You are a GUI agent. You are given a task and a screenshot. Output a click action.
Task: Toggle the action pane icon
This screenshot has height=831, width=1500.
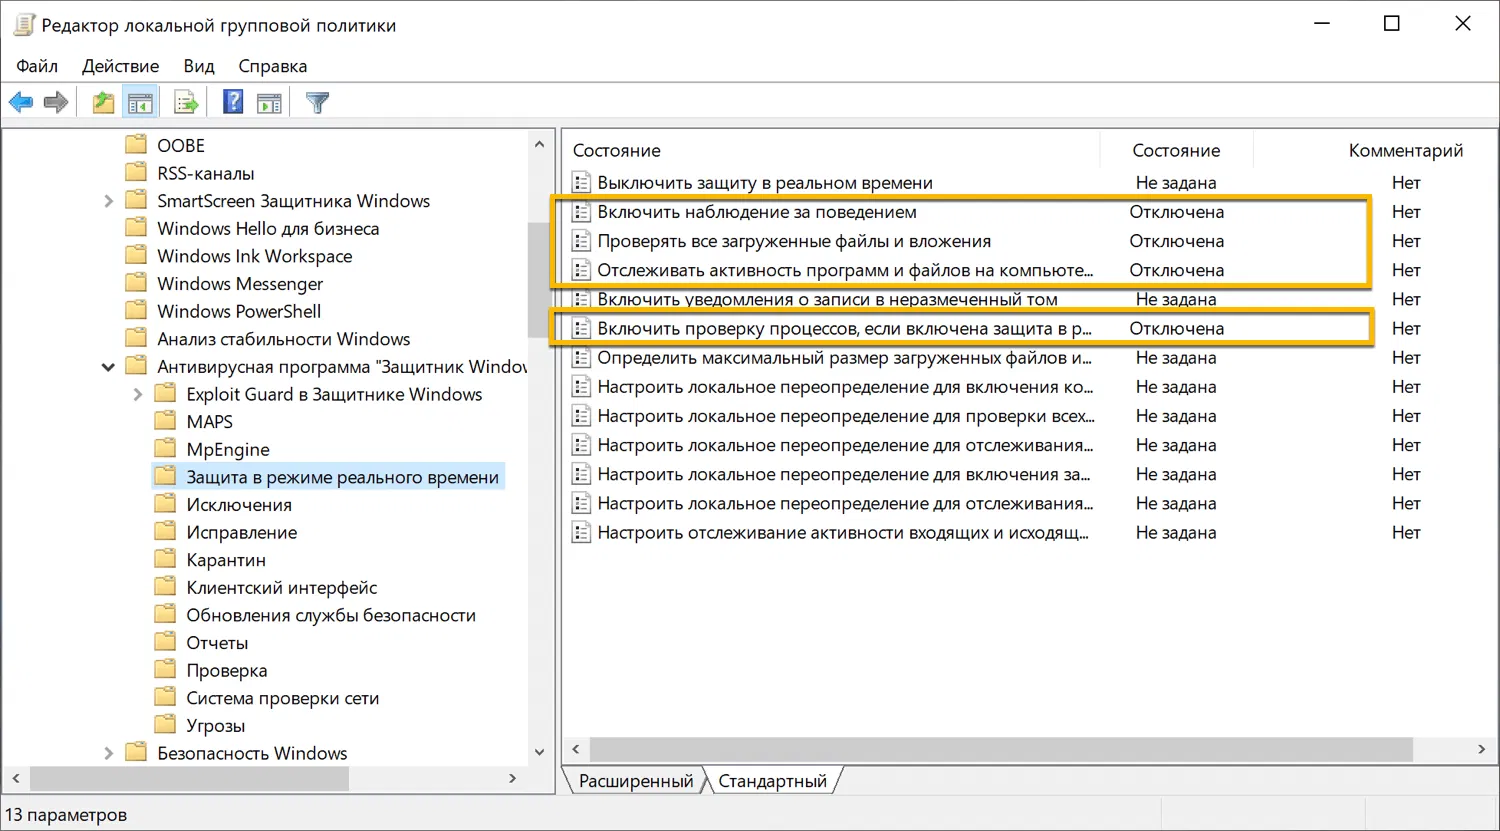[269, 101]
